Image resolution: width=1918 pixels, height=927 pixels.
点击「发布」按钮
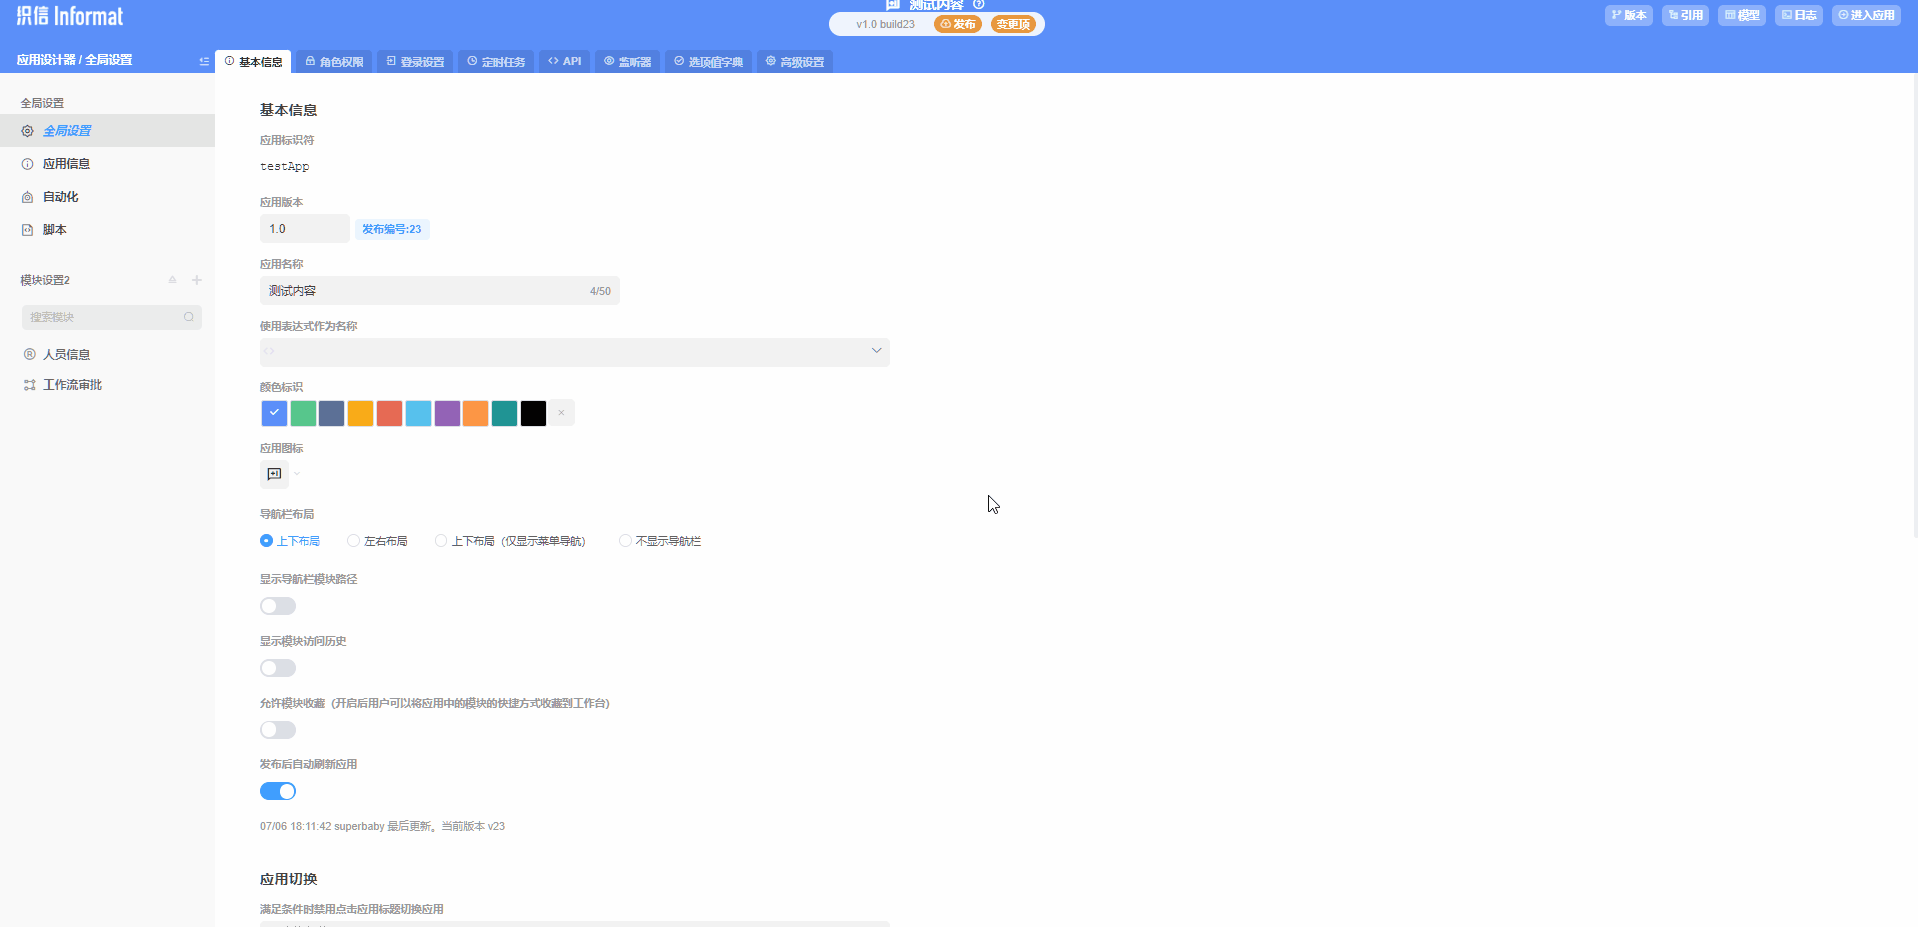coord(957,23)
